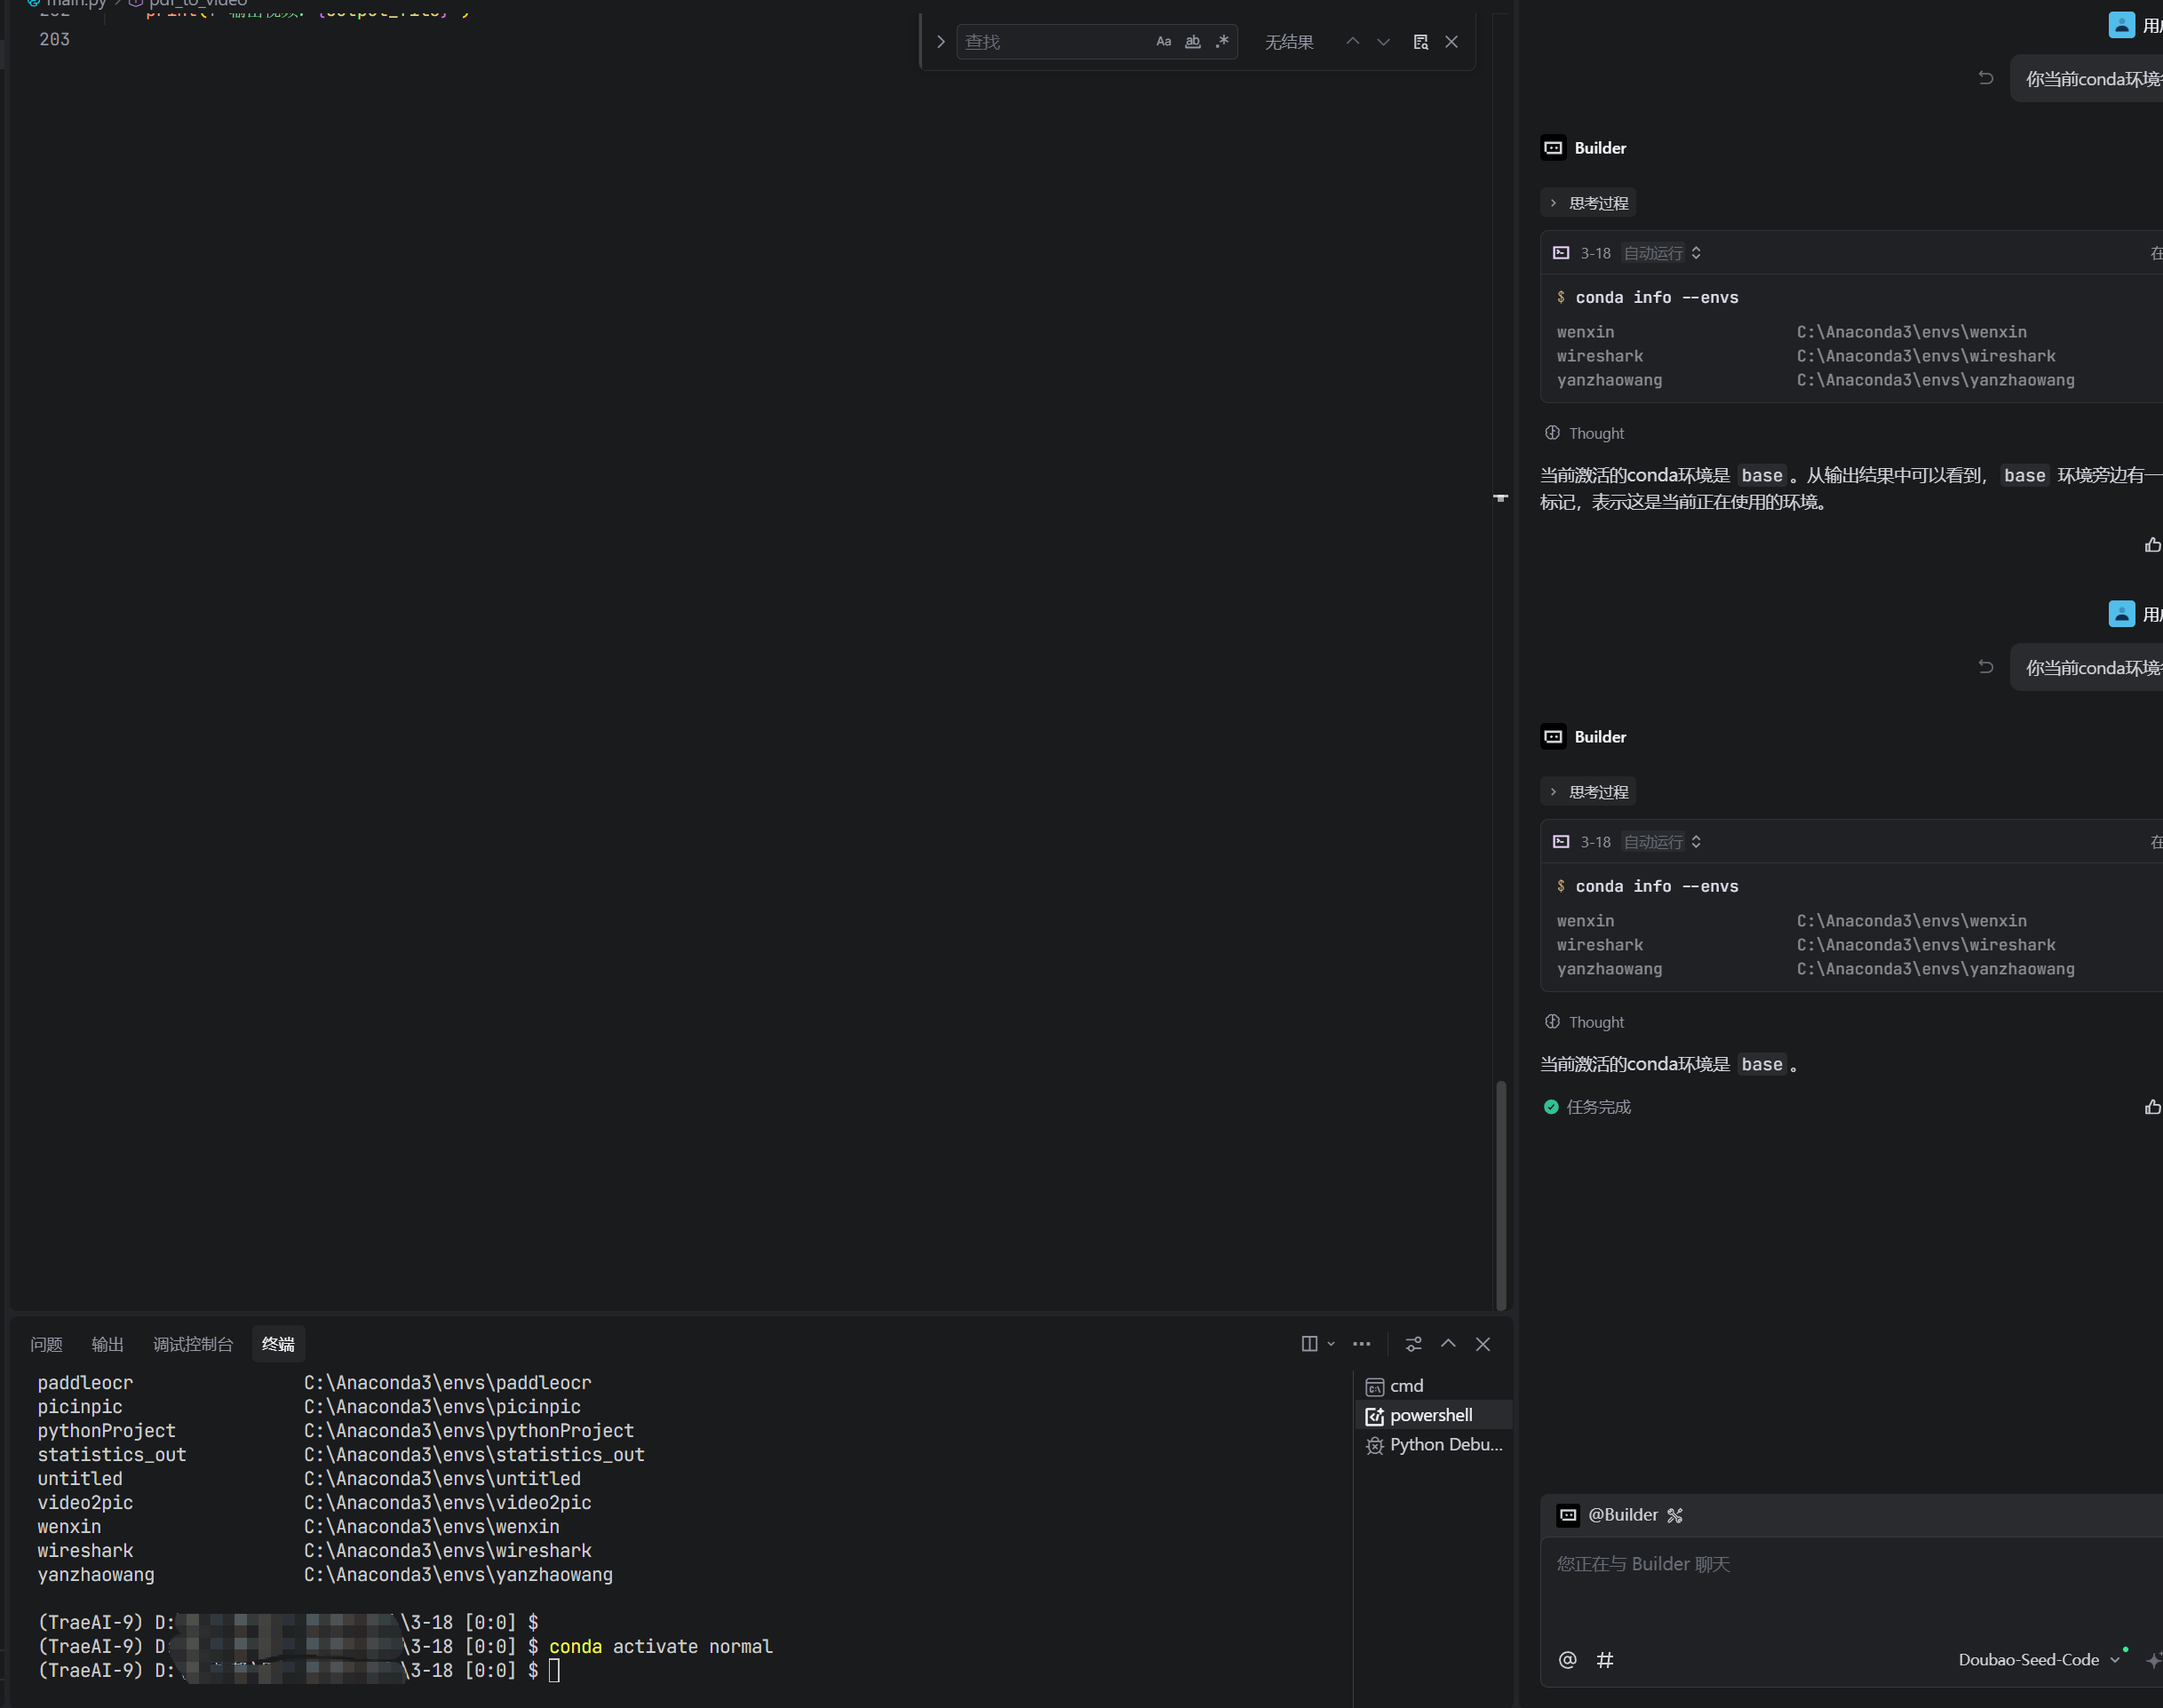Screen dimensions: 2163x1708
Task: Change 自动运行 mode in first command card
Action: point(1662,253)
